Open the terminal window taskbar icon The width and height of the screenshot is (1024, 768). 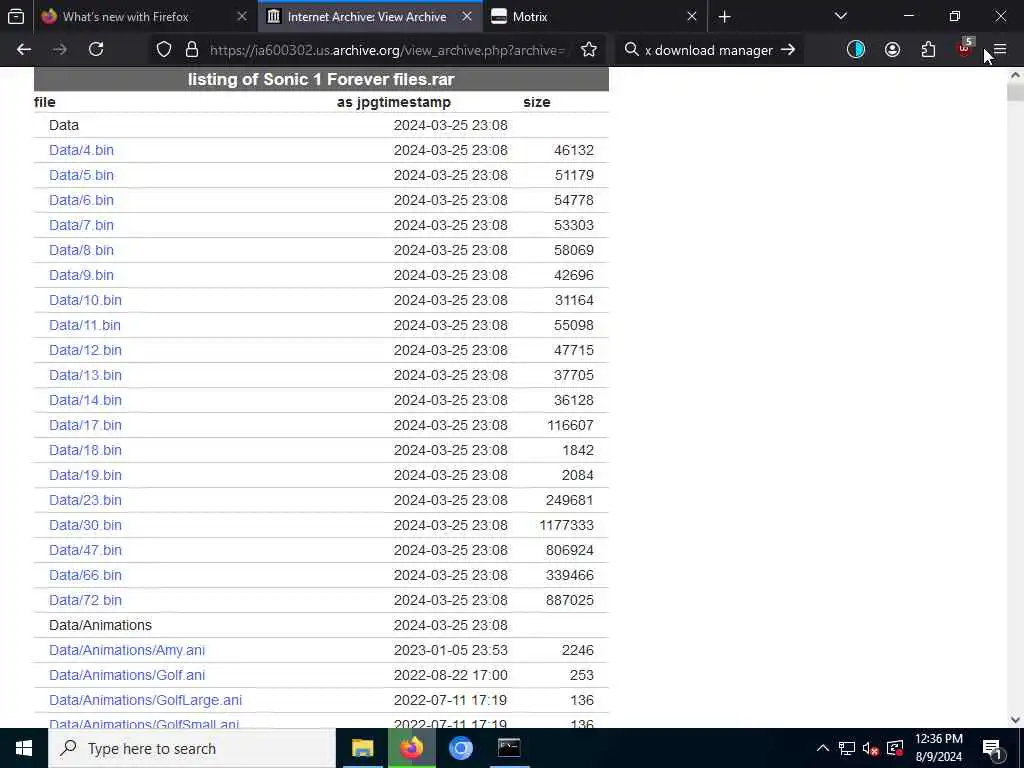(509, 748)
